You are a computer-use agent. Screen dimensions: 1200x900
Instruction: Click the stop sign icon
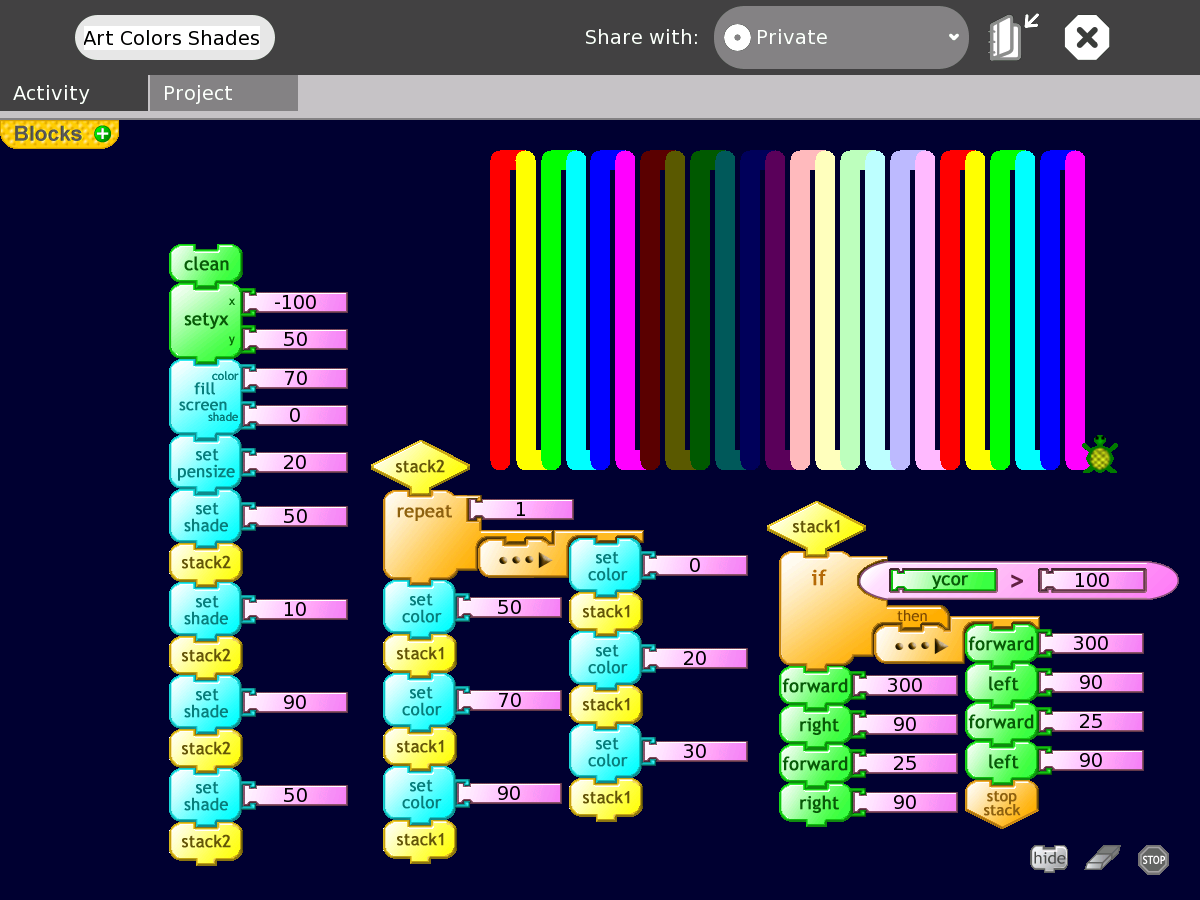click(1153, 859)
